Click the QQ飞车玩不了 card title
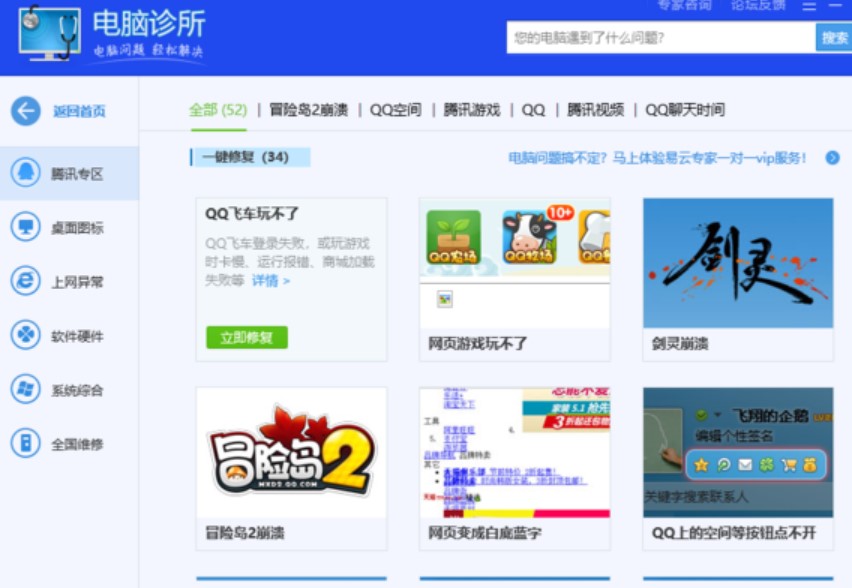 [252, 214]
